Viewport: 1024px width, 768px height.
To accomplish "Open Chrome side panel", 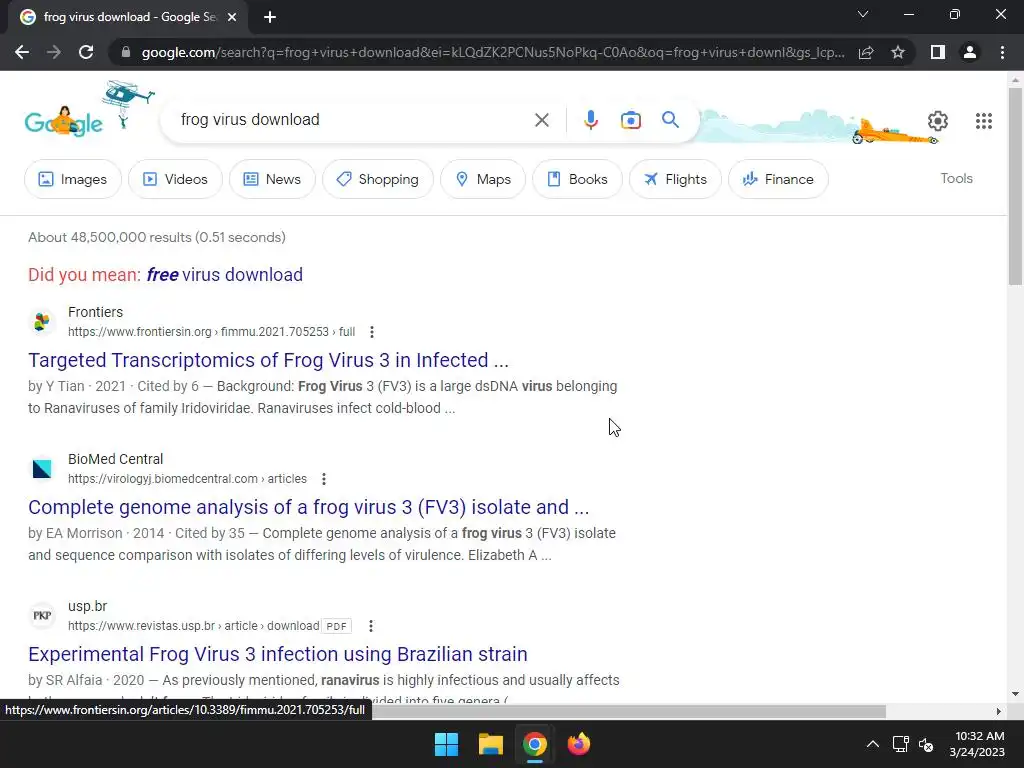I will coord(938,52).
